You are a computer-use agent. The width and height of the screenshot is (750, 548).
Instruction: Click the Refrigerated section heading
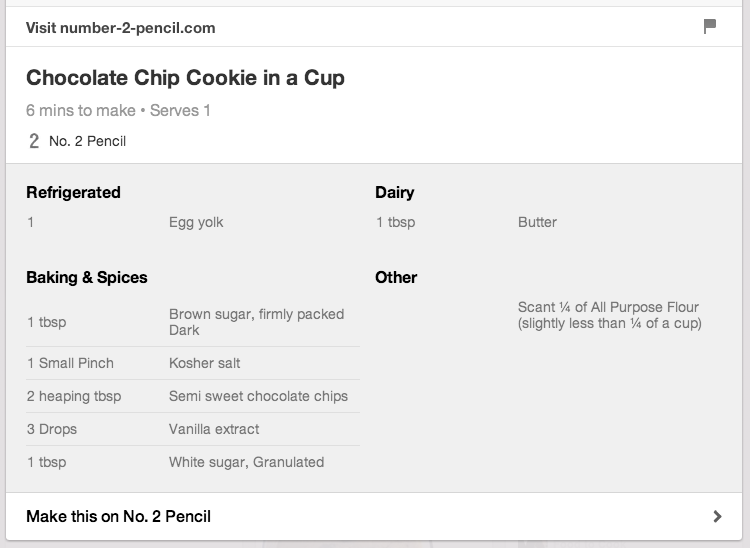(x=73, y=192)
